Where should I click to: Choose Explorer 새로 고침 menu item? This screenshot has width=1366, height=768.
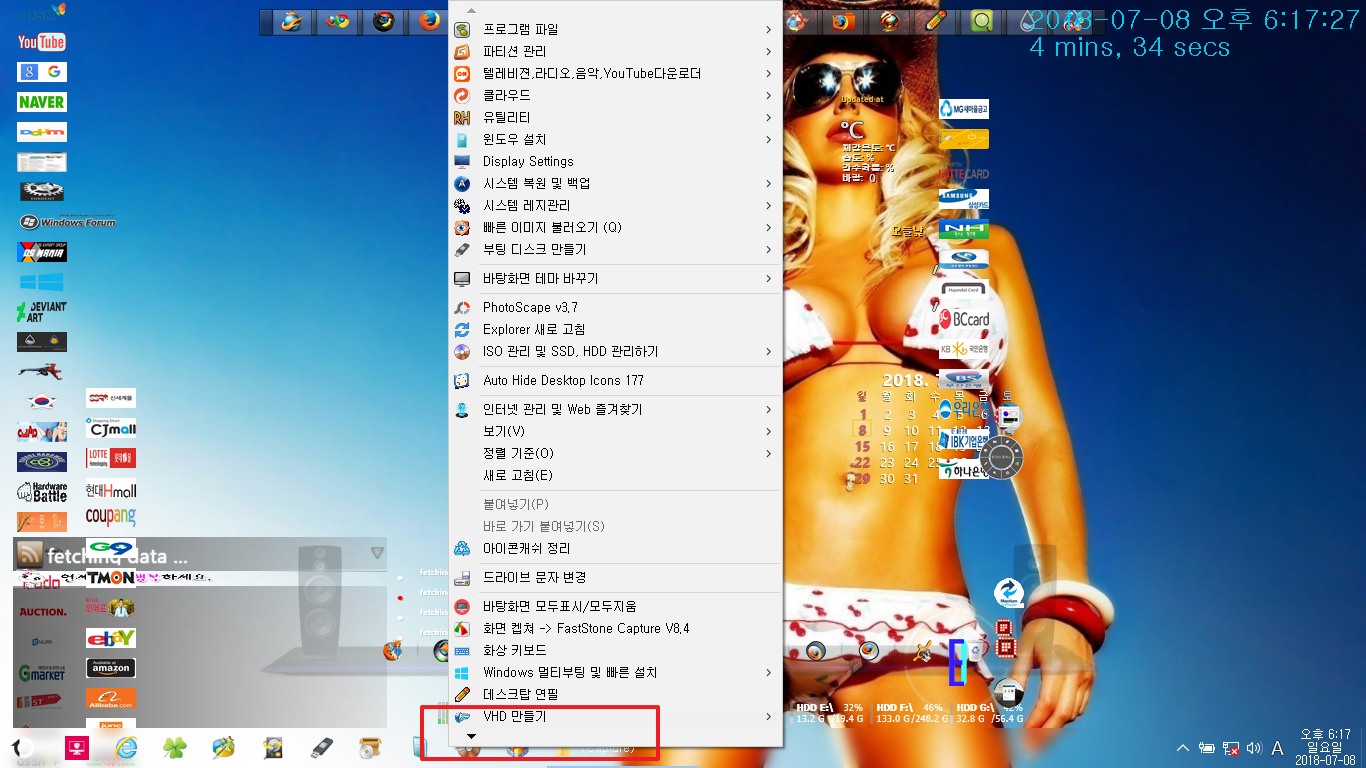[615, 329]
